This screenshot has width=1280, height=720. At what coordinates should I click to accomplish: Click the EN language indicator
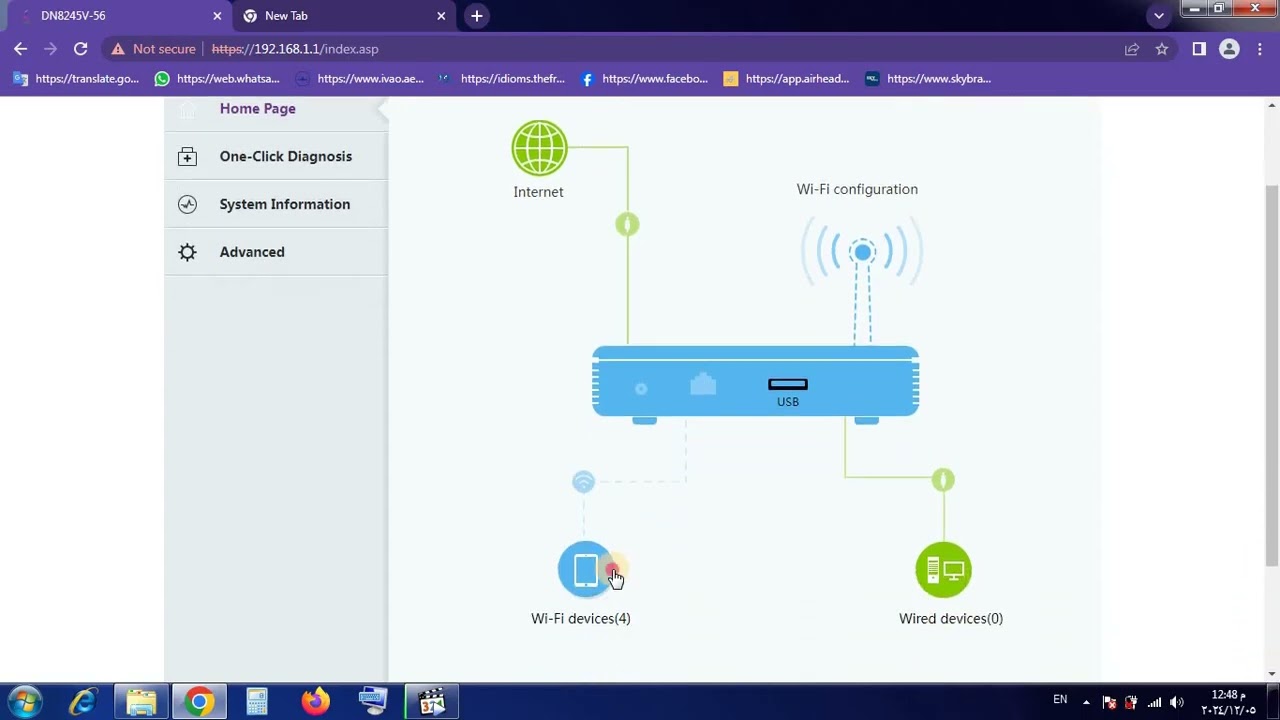pos(1060,700)
